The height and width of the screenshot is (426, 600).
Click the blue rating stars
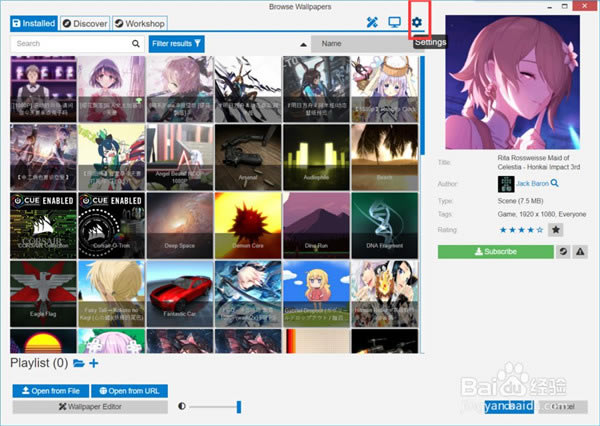point(521,230)
